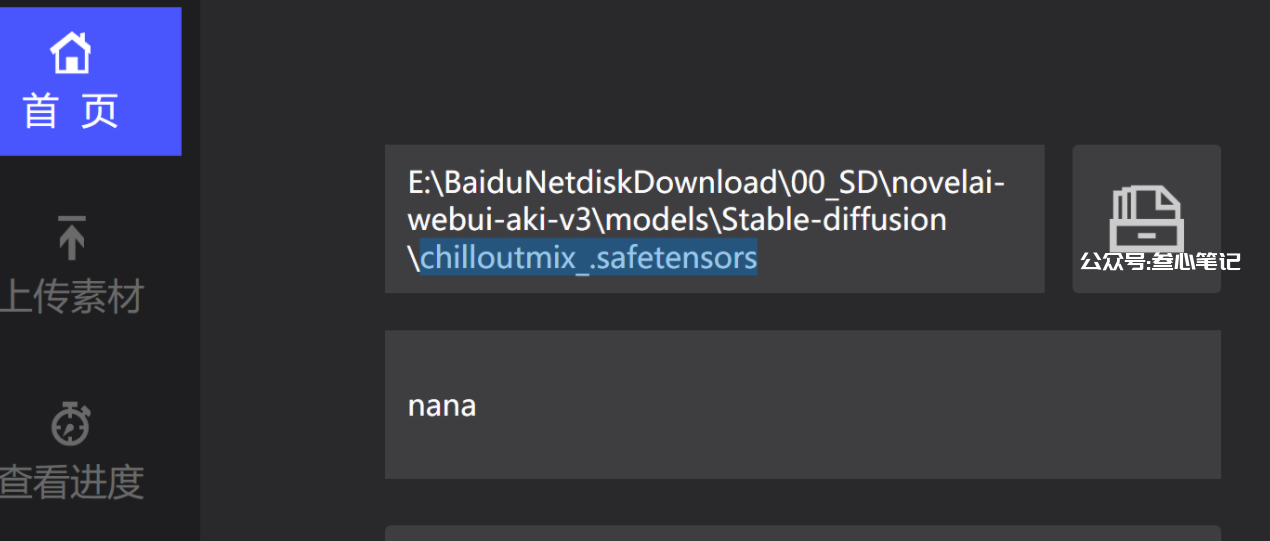Screen dimensions: 1270x541
Task: Click the highlighted chilloutmix_.safetensors text
Action: [x=588, y=258]
